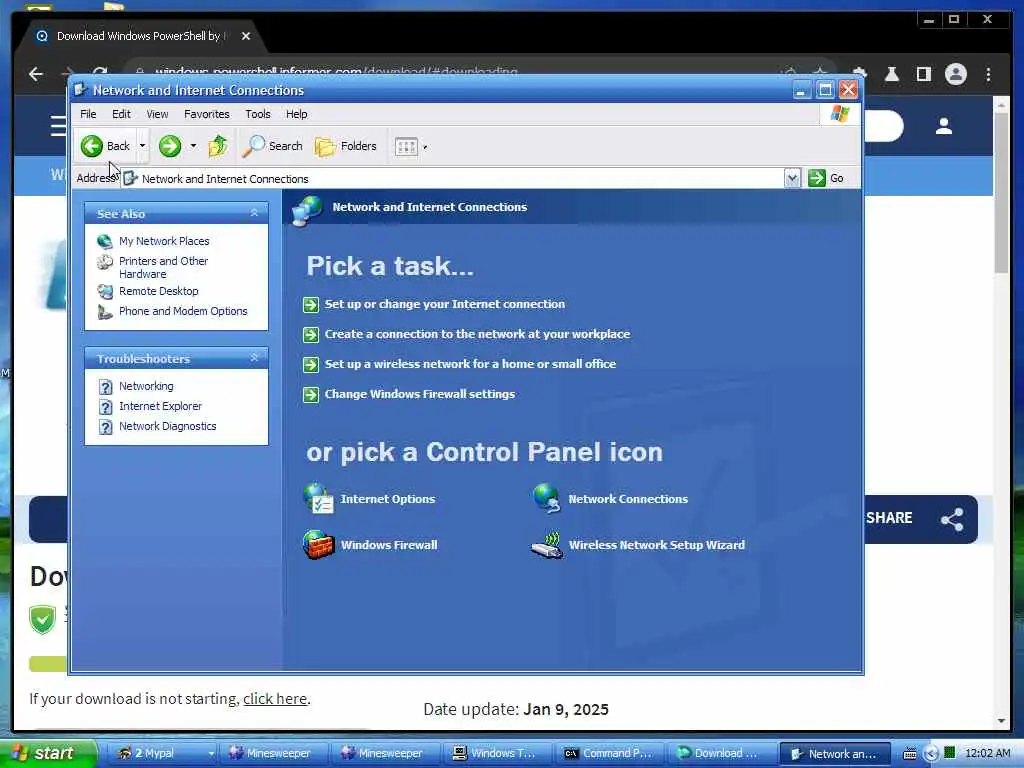This screenshot has width=1024, height=768.
Task: Click the green Forward arrow button
Action: (170, 146)
